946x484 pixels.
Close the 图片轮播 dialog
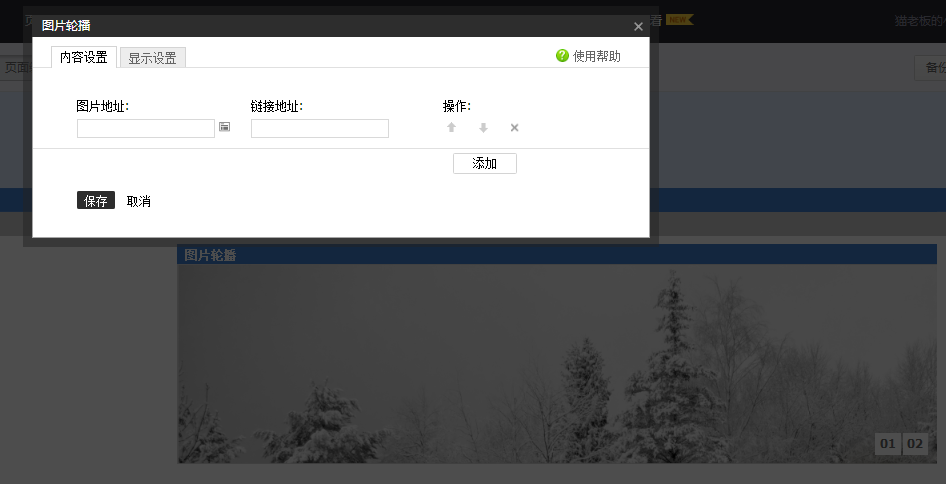tap(638, 26)
